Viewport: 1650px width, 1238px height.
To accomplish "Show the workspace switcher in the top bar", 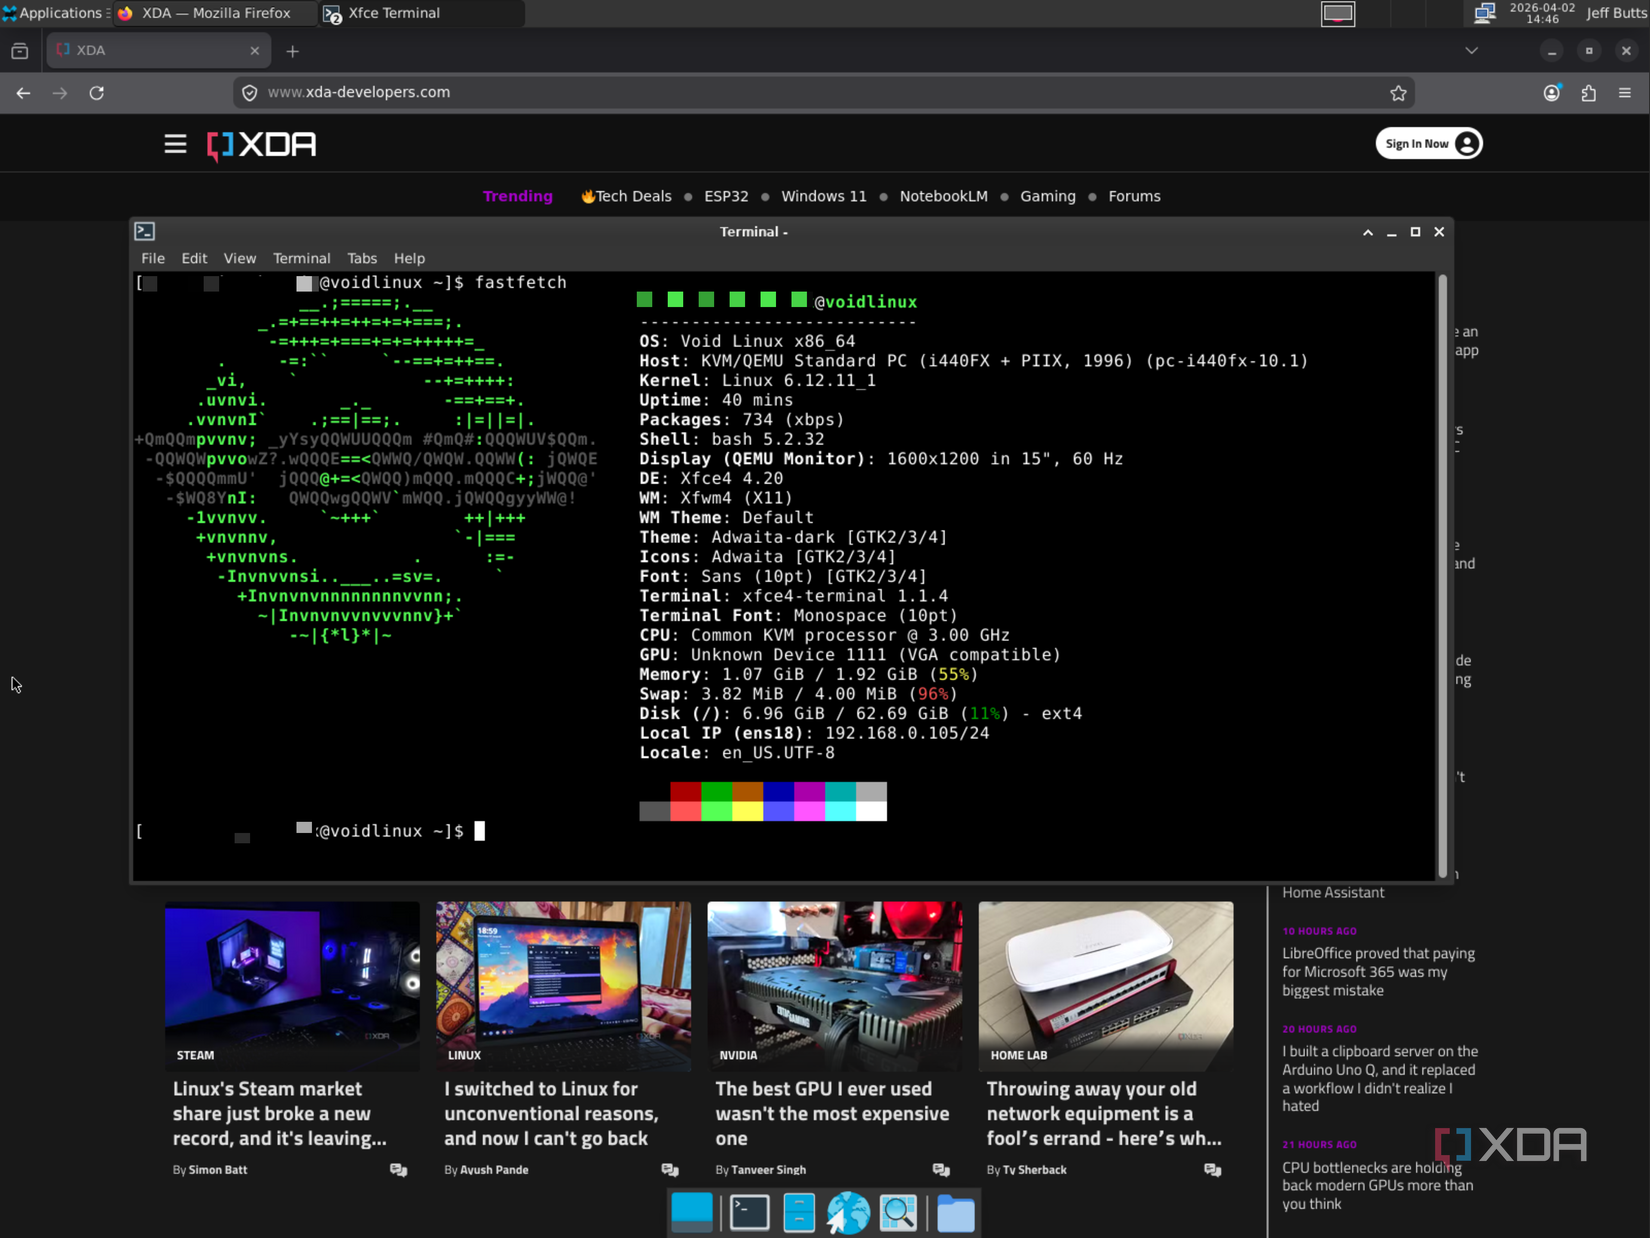I will click(1337, 14).
